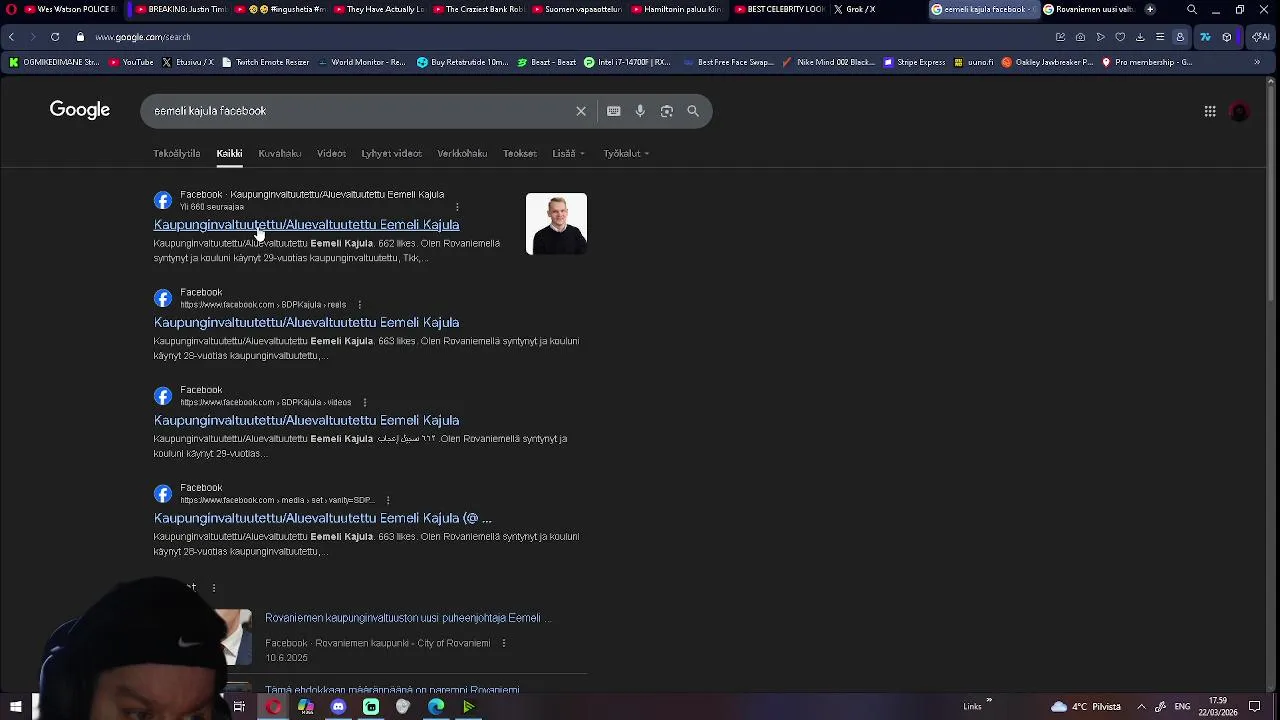Open the weather widget showing 4°C Pilvistä
Screen dimensions: 1280x720
click(1086, 707)
